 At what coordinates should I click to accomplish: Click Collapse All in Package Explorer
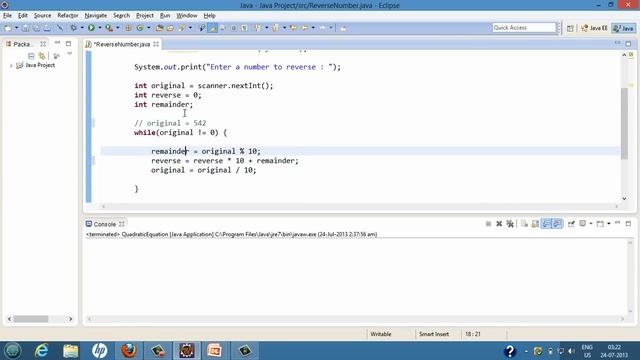31,56
